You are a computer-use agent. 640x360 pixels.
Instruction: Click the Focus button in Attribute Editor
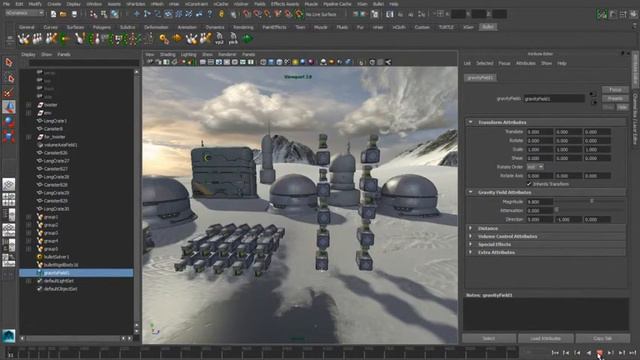(x=615, y=90)
